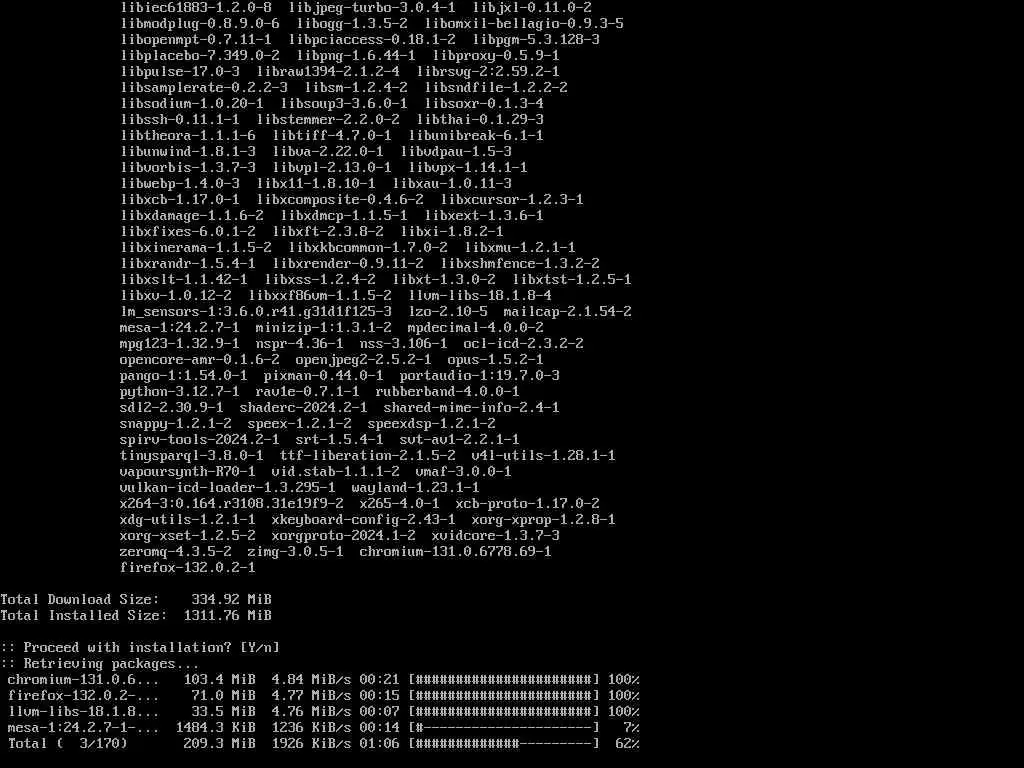
Task: Click the xdg-utils-1.2.1-1 package name
Action: click(187, 520)
